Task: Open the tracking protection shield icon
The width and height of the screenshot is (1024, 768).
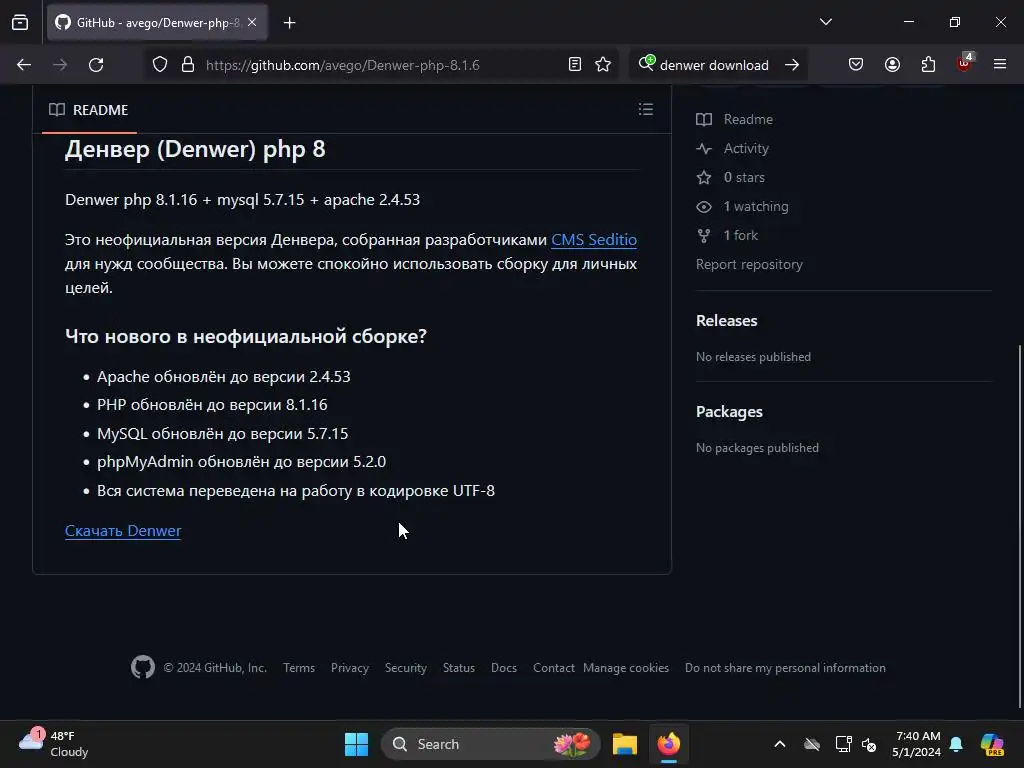Action: click(x=160, y=65)
